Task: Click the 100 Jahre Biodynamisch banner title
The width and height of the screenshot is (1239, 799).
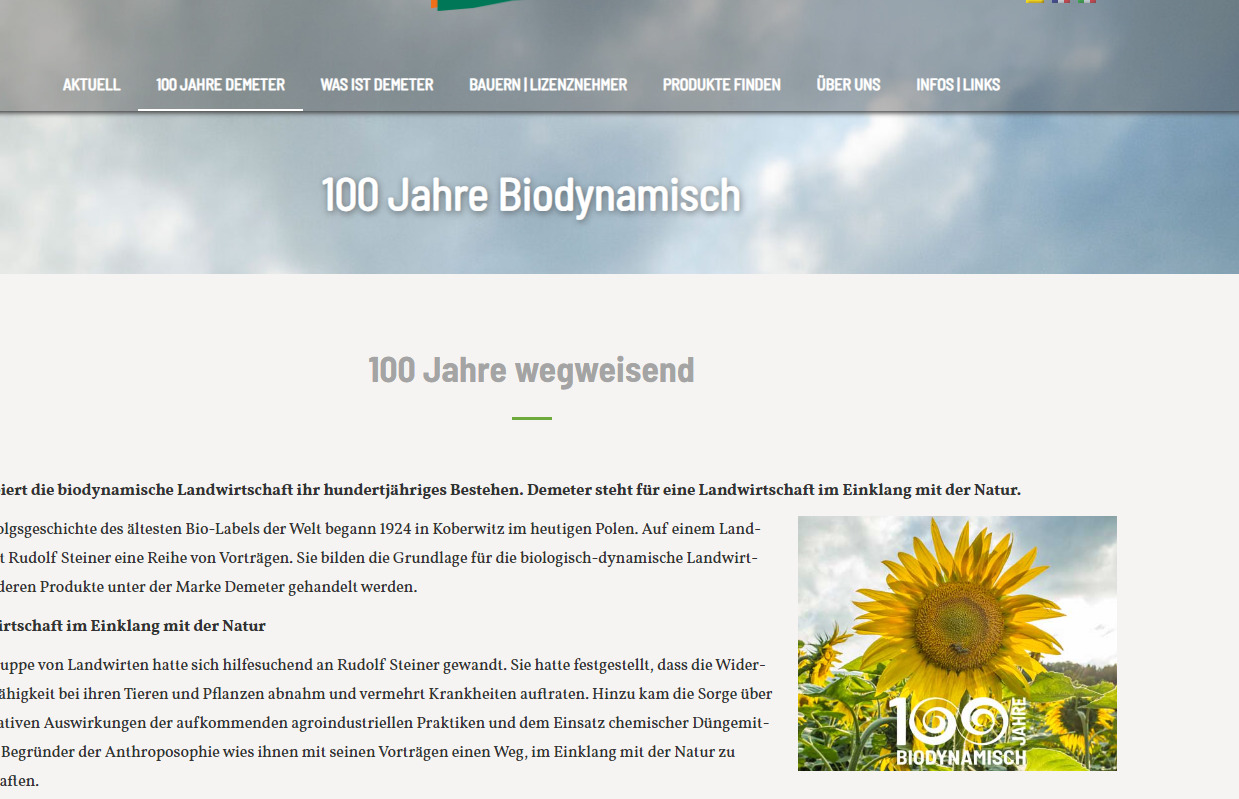Action: click(531, 195)
